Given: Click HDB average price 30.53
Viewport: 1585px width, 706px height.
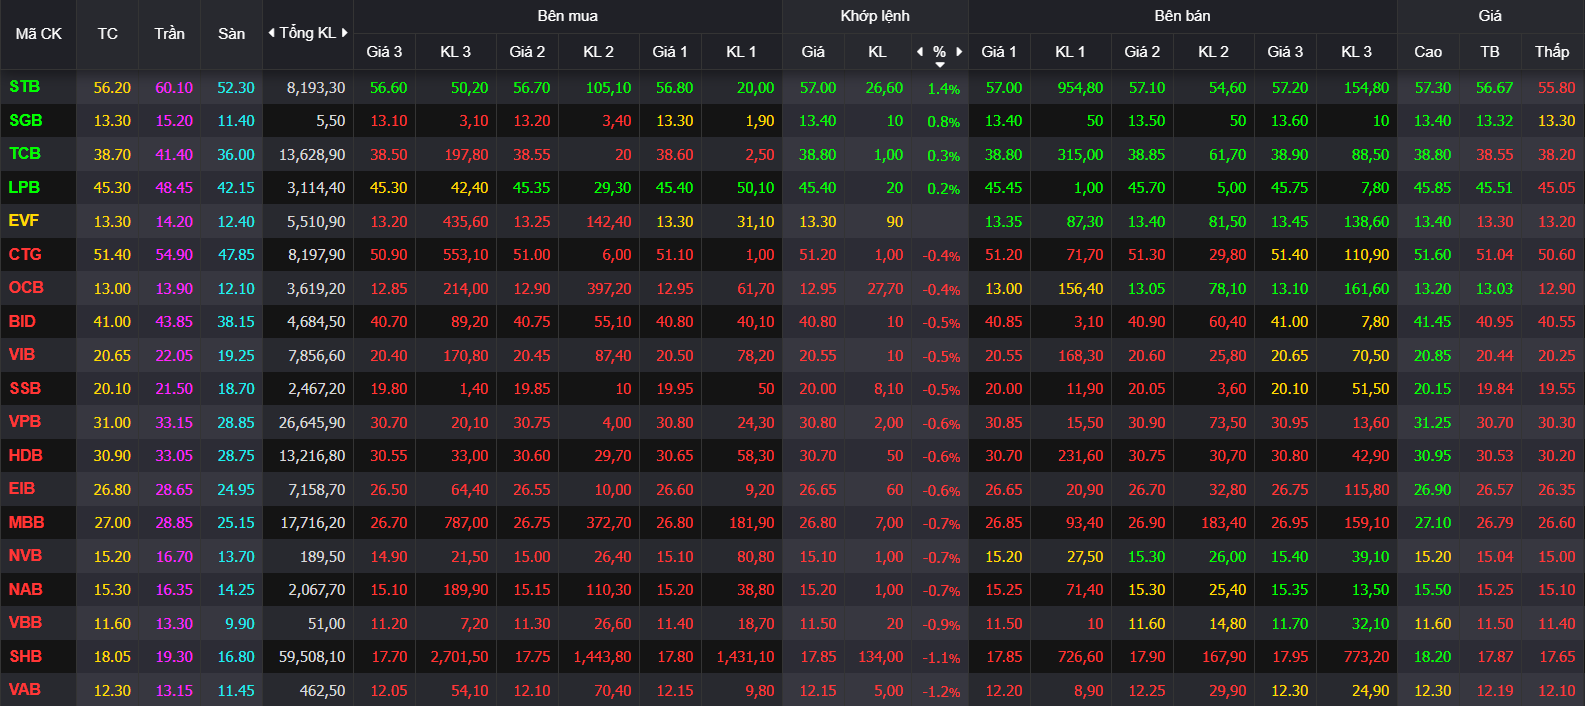Looking at the screenshot, I should (x=1495, y=456).
